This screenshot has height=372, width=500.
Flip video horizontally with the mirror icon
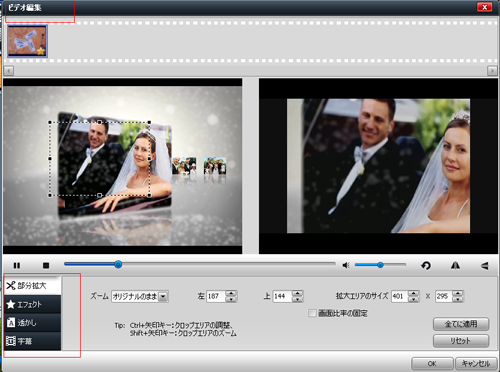point(455,265)
